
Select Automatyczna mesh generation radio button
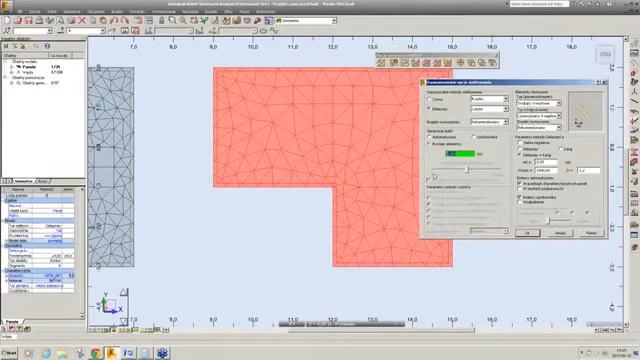(429, 137)
